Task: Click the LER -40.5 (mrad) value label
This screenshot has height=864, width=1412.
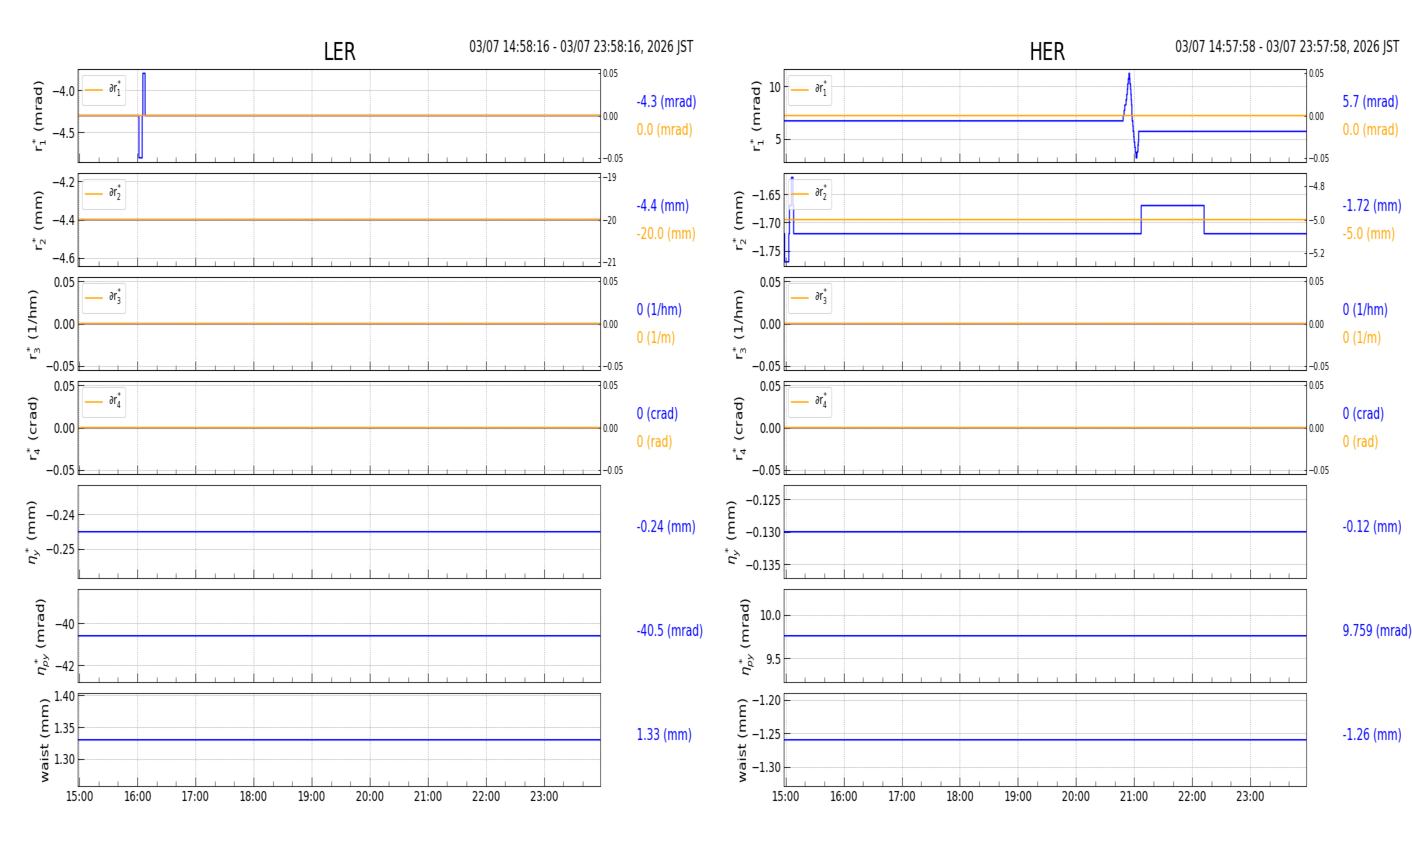Action: [669, 631]
